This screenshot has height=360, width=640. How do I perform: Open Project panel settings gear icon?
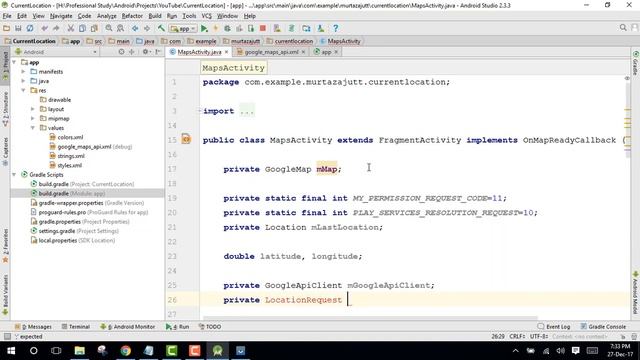pyautogui.click(x=146, y=52)
